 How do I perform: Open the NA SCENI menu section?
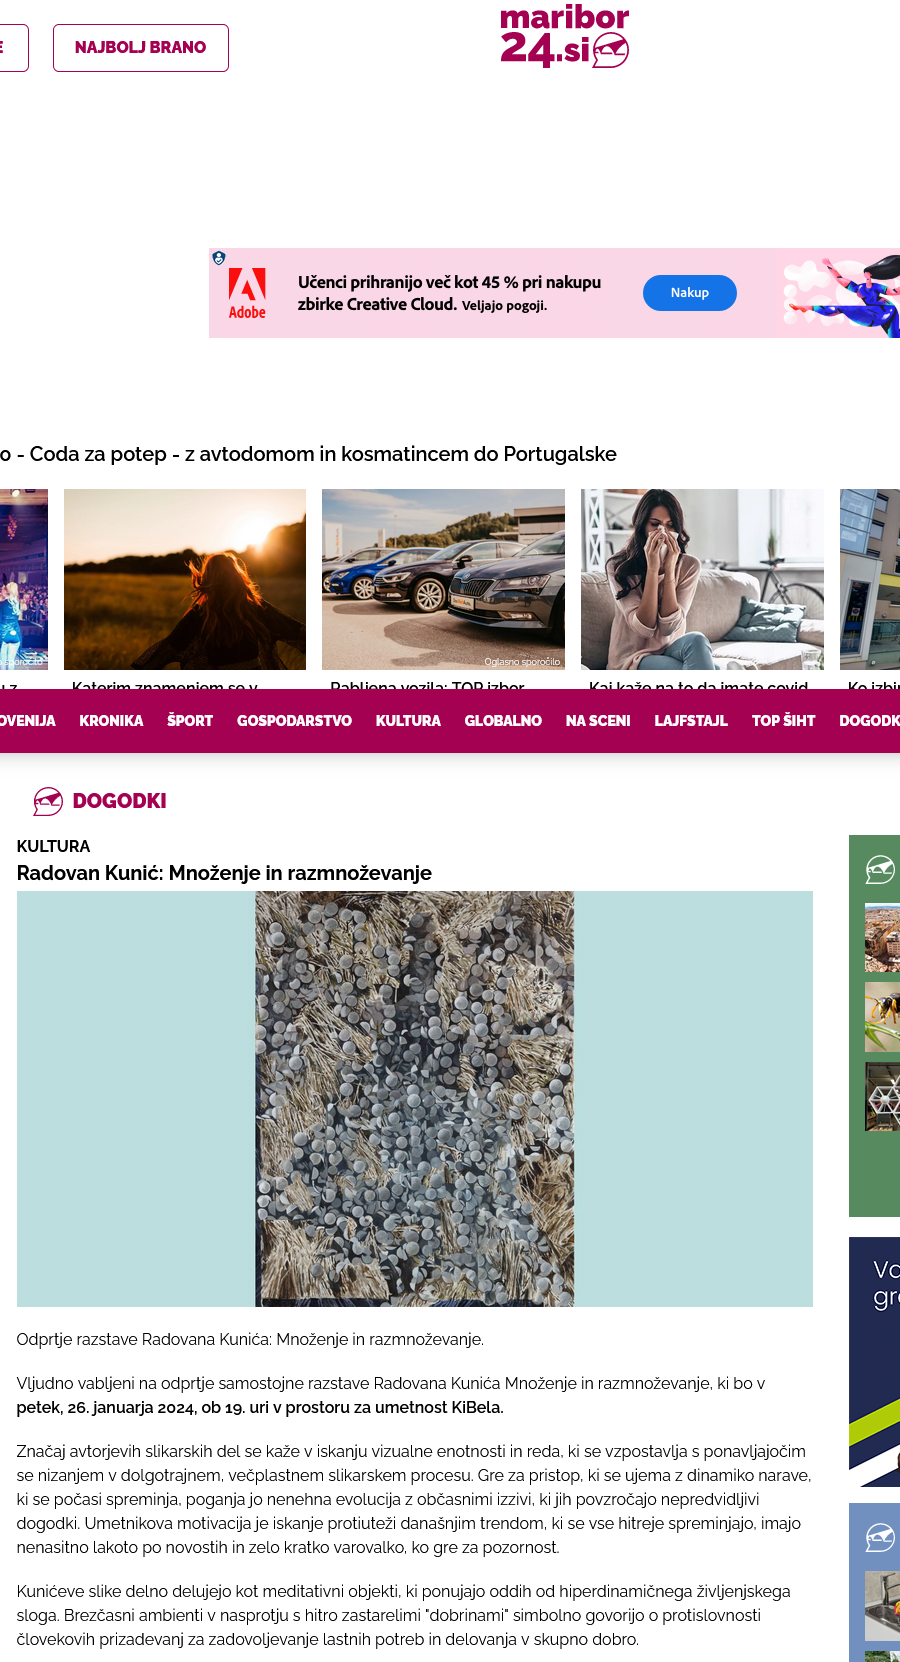click(x=598, y=721)
